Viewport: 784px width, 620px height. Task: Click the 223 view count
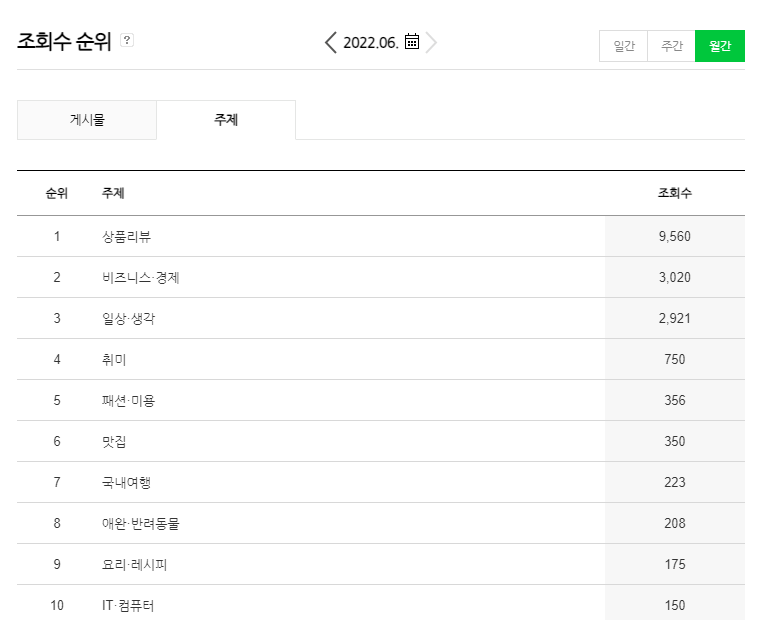[x=674, y=482]
